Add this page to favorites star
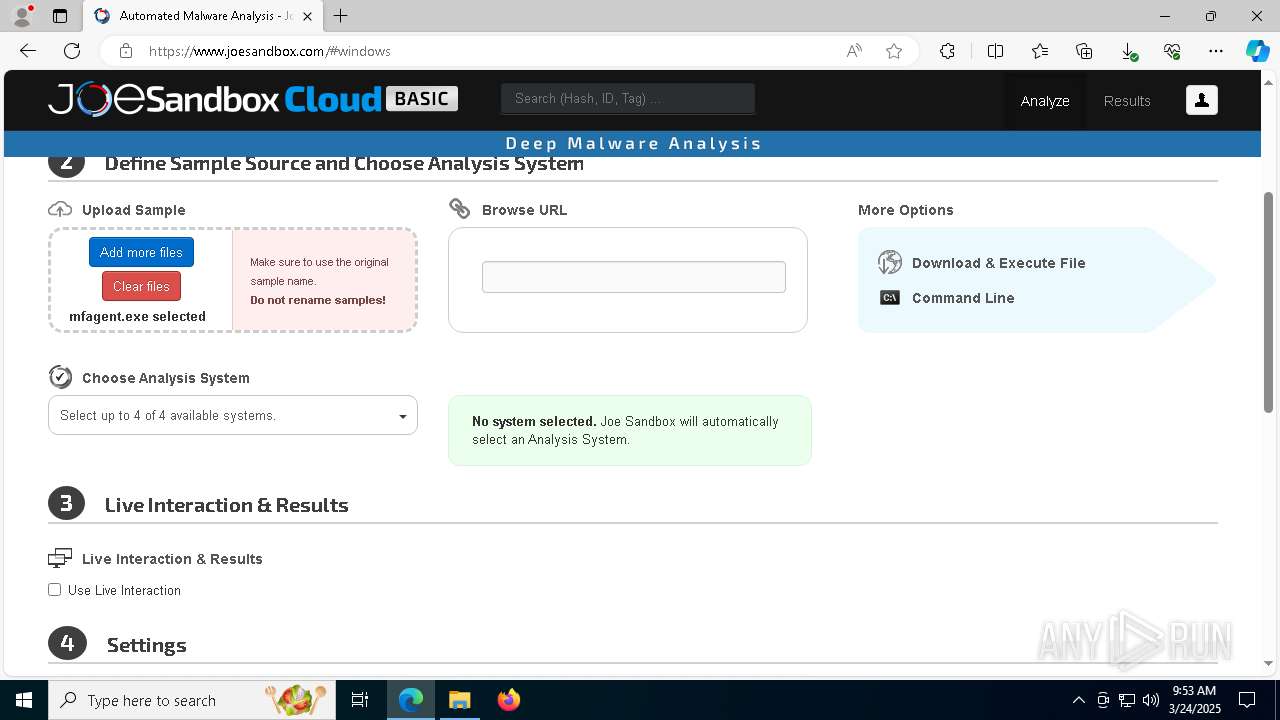 coord(894,51)
